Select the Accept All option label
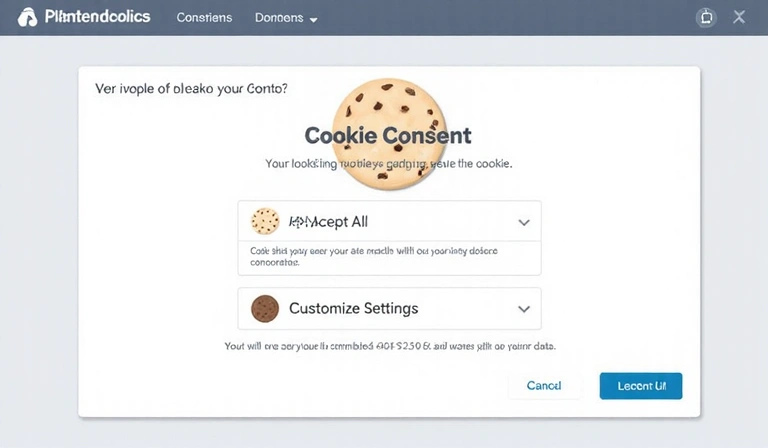768x448 pixels. pyautogui.click(x=335, y=221)
